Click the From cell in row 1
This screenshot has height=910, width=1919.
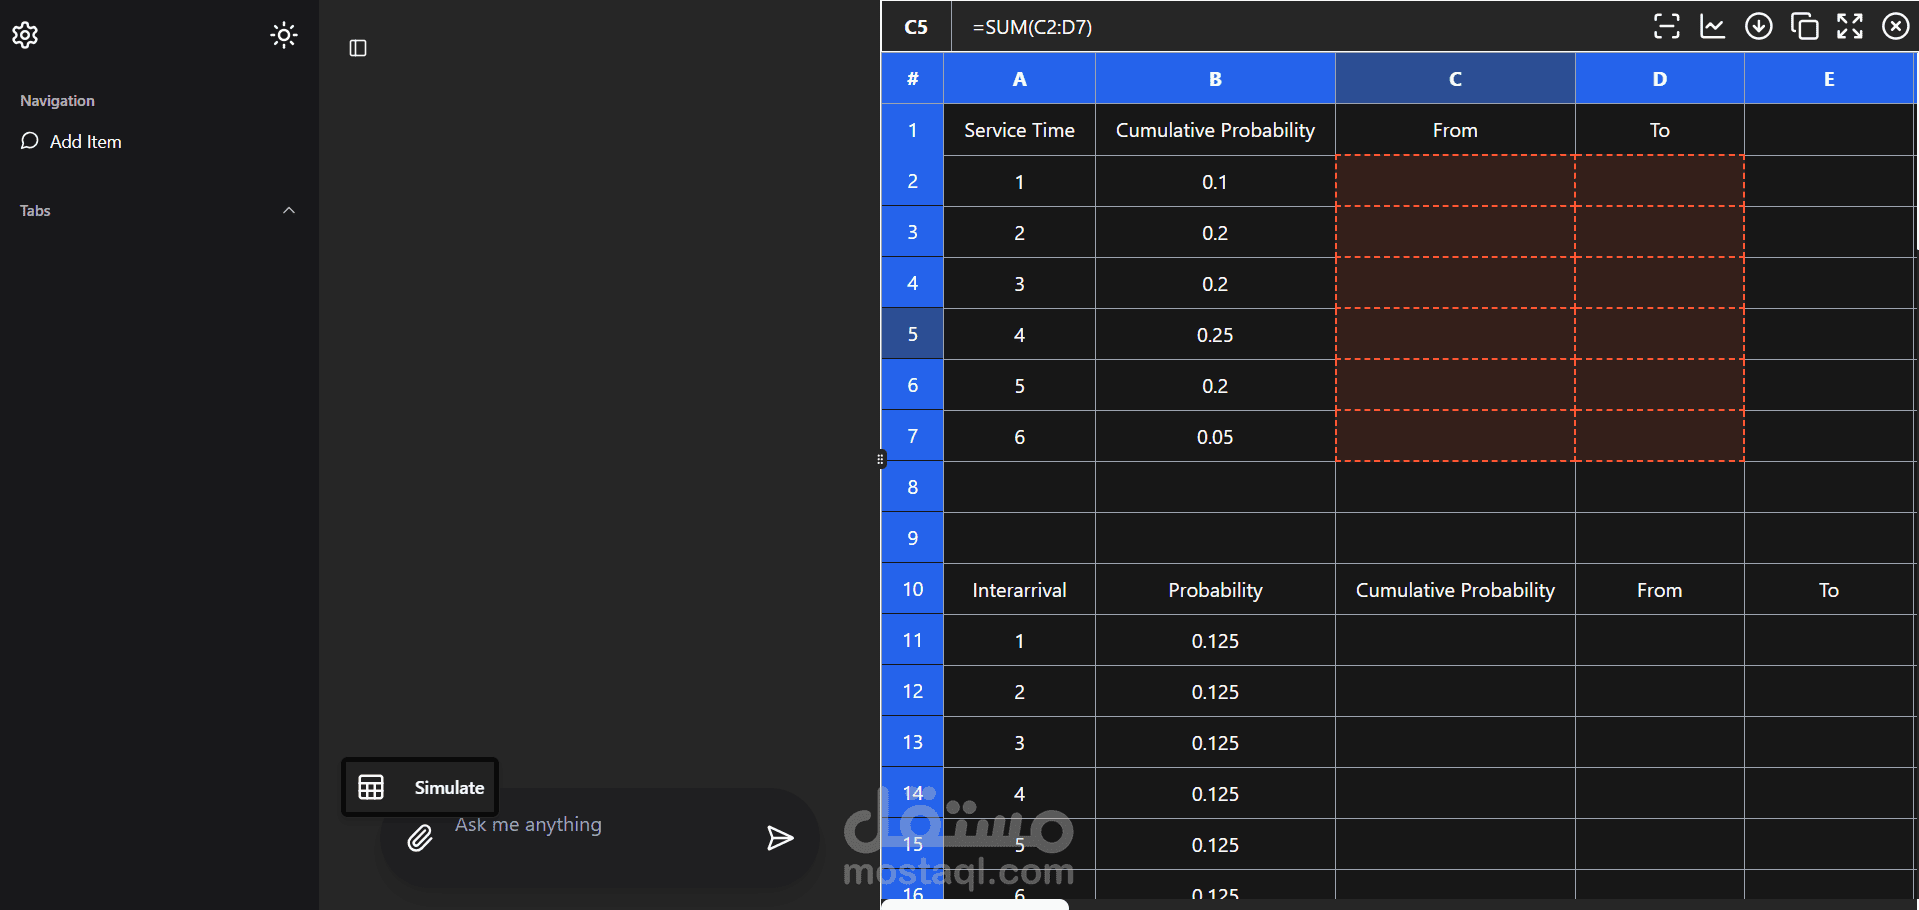pyautogui.click(x=1455, y=130)
